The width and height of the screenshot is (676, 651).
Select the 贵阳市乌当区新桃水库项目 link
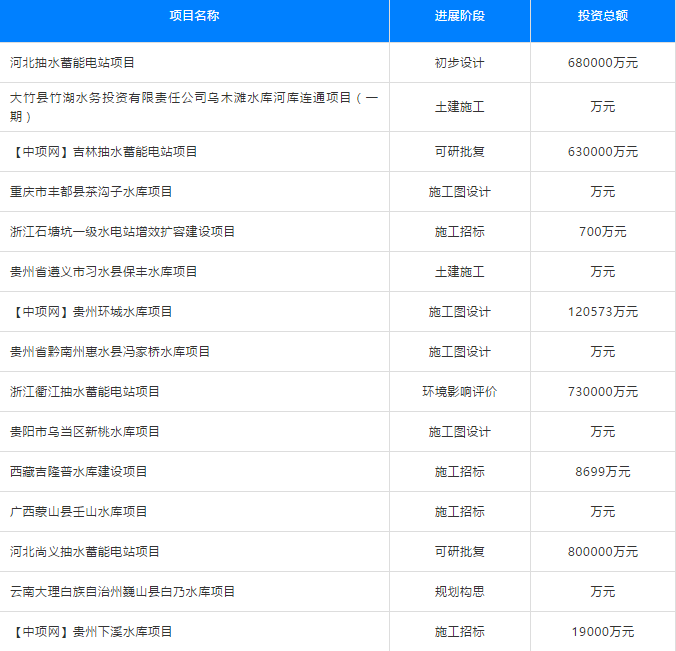click(x=85, y=432)
